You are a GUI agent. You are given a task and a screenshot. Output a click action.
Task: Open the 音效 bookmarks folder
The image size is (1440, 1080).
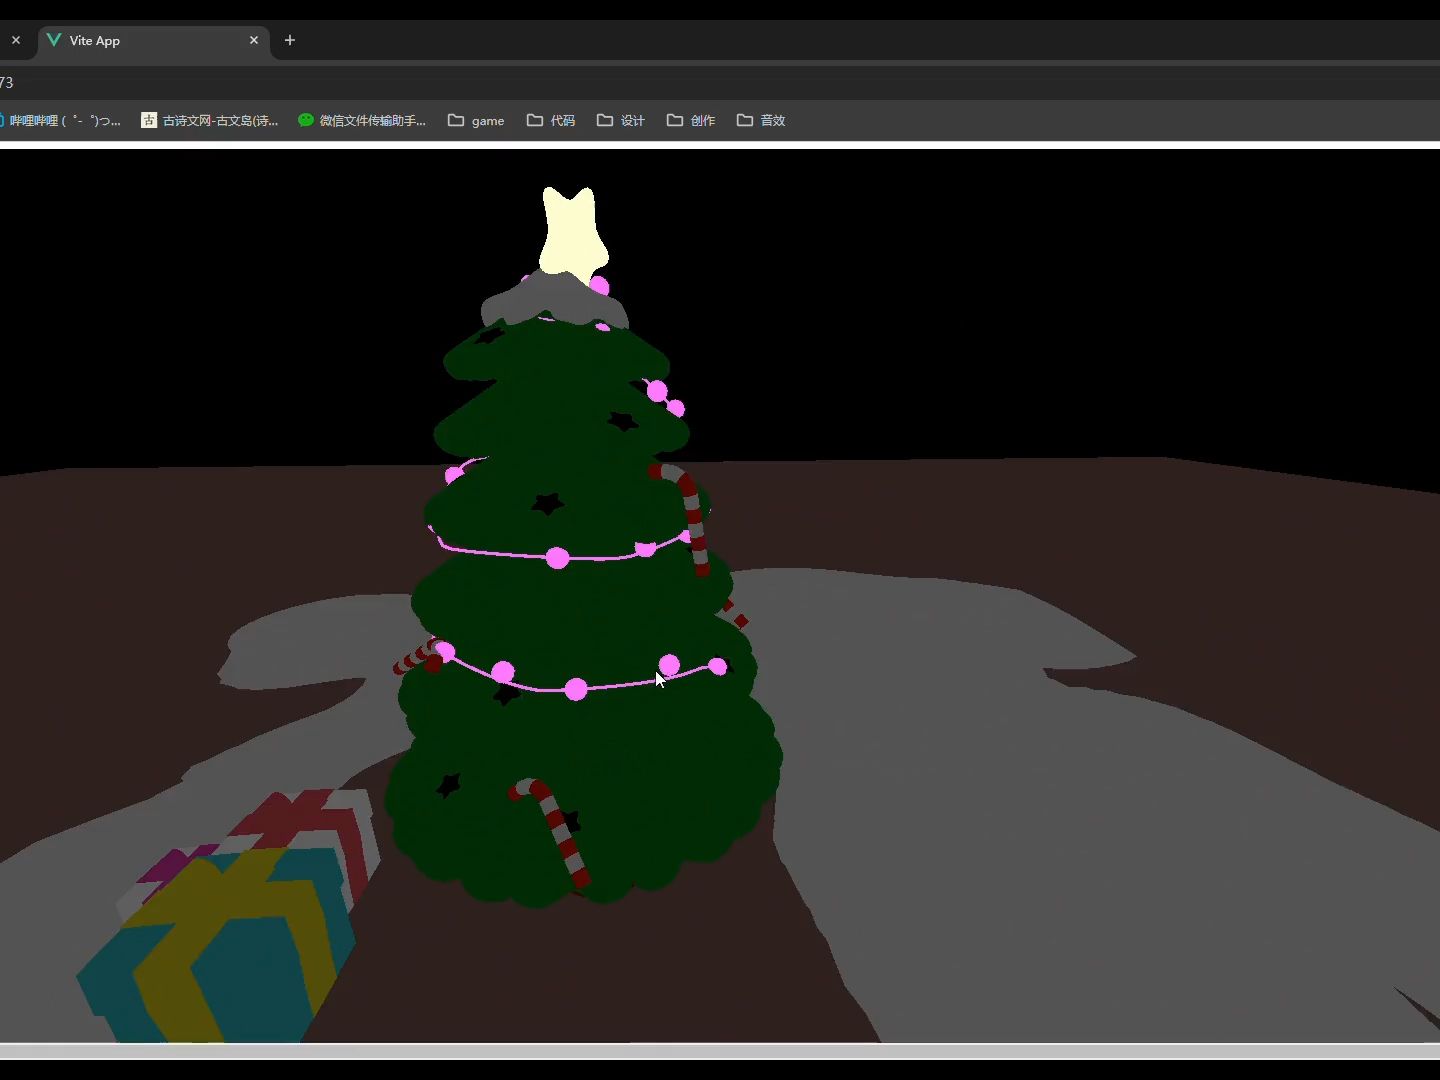[761, 120]
